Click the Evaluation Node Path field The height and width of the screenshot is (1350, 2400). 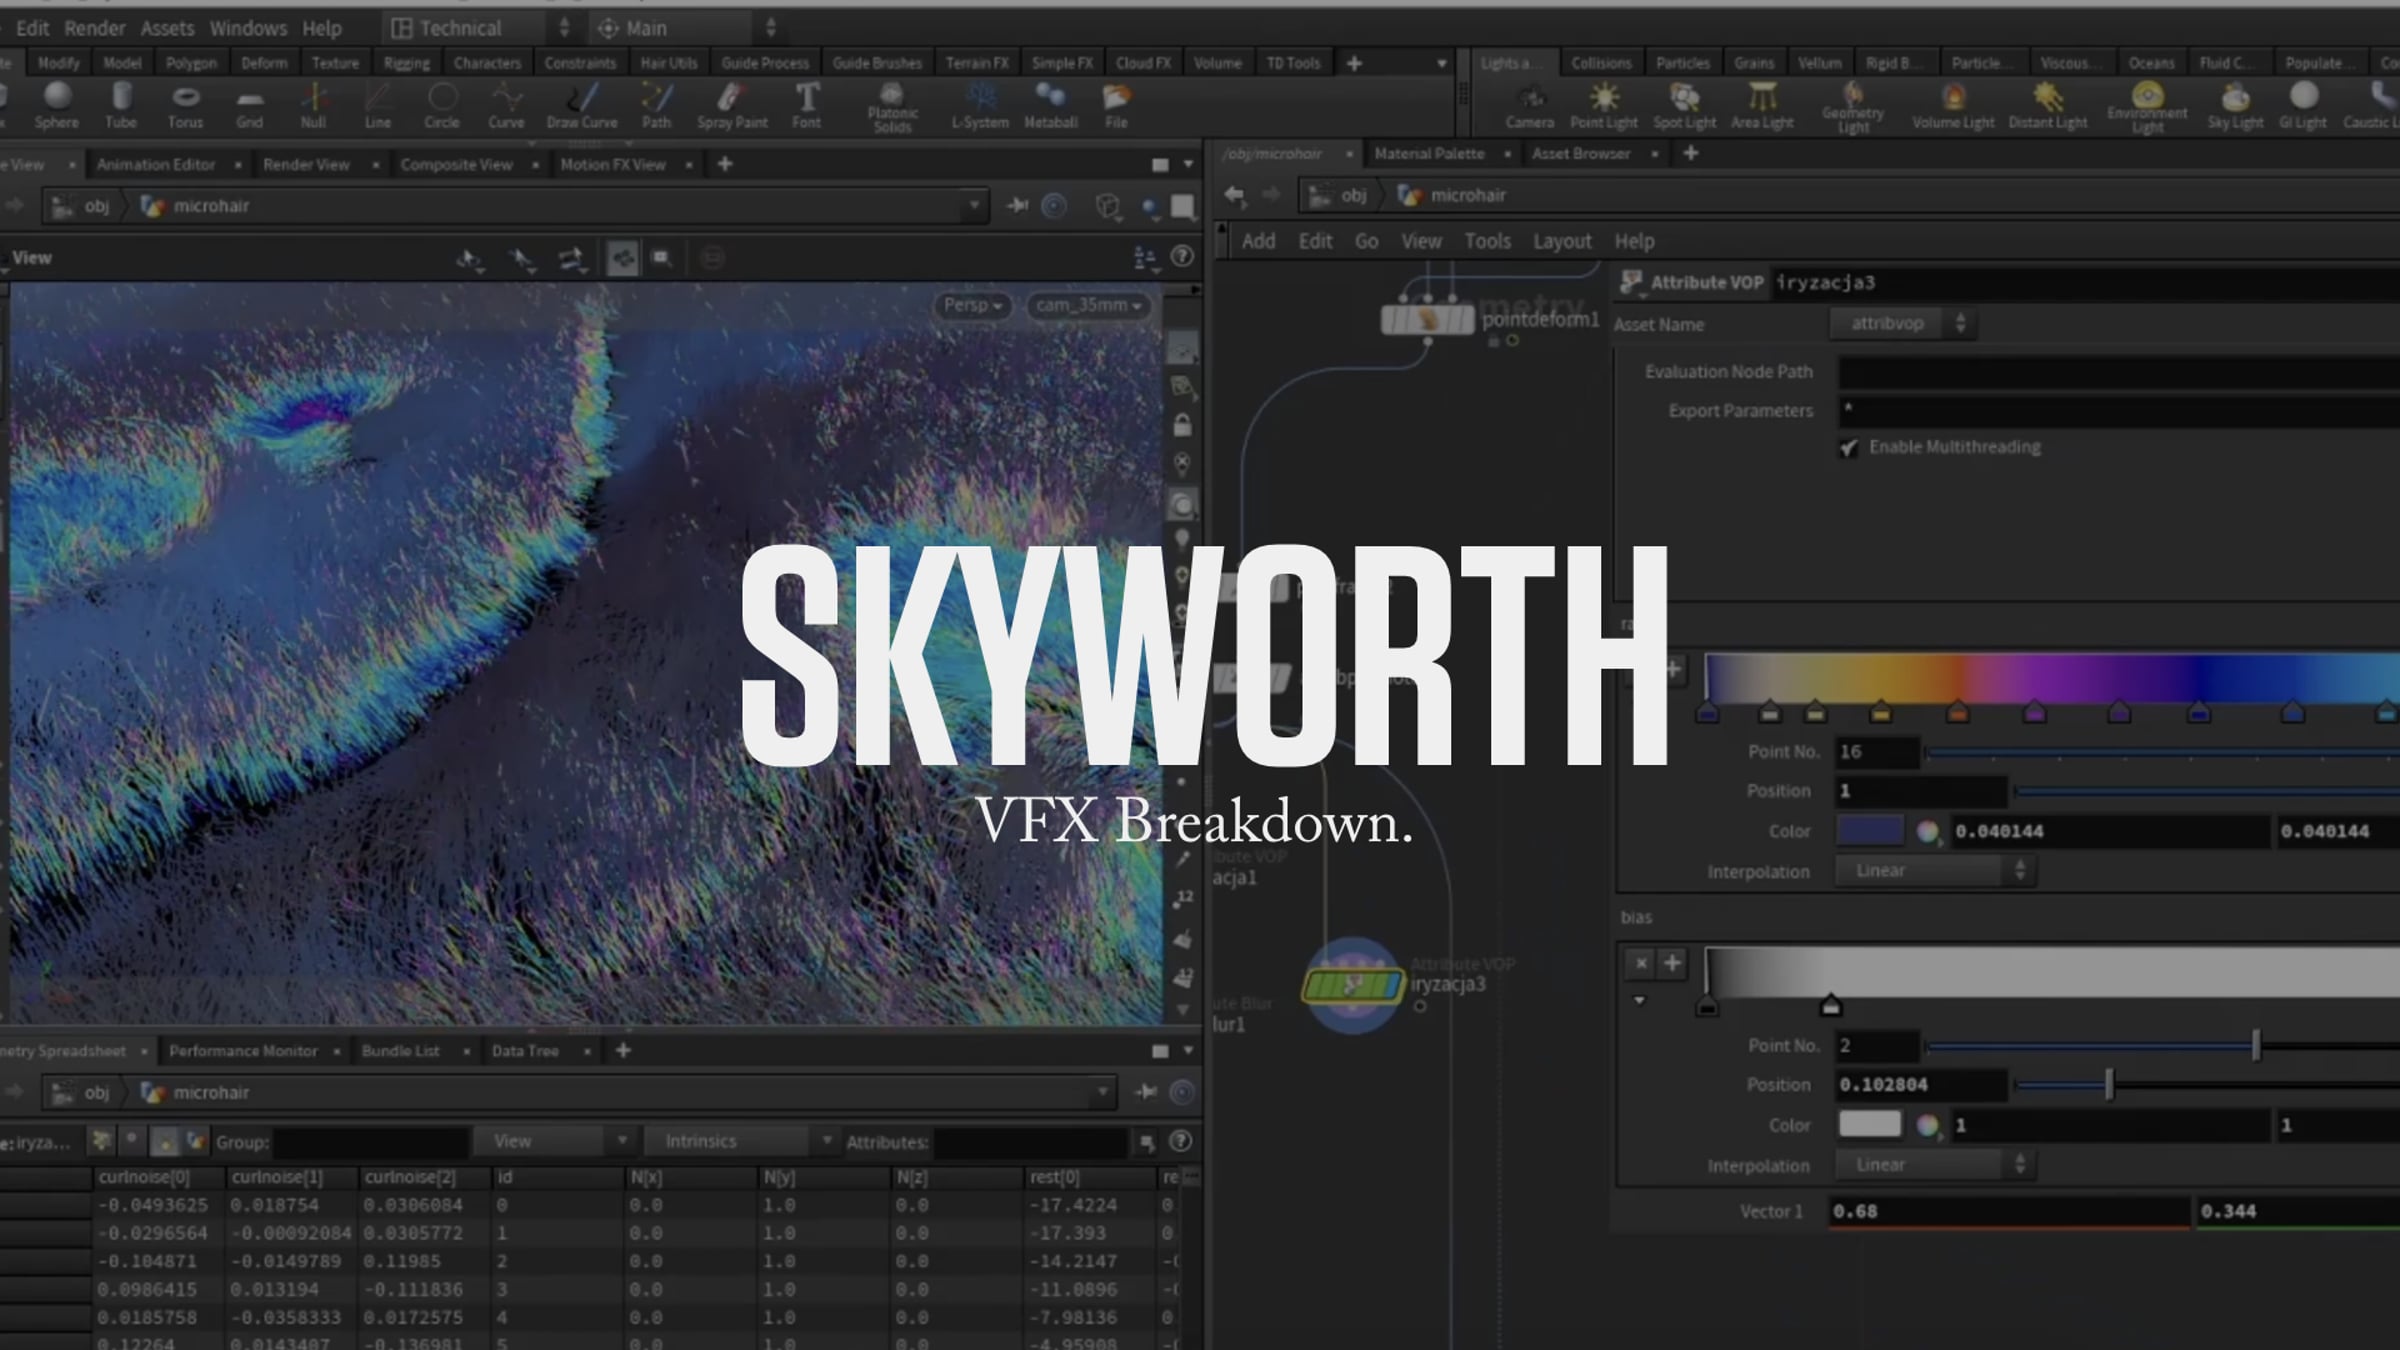[x=2119, y=372]
